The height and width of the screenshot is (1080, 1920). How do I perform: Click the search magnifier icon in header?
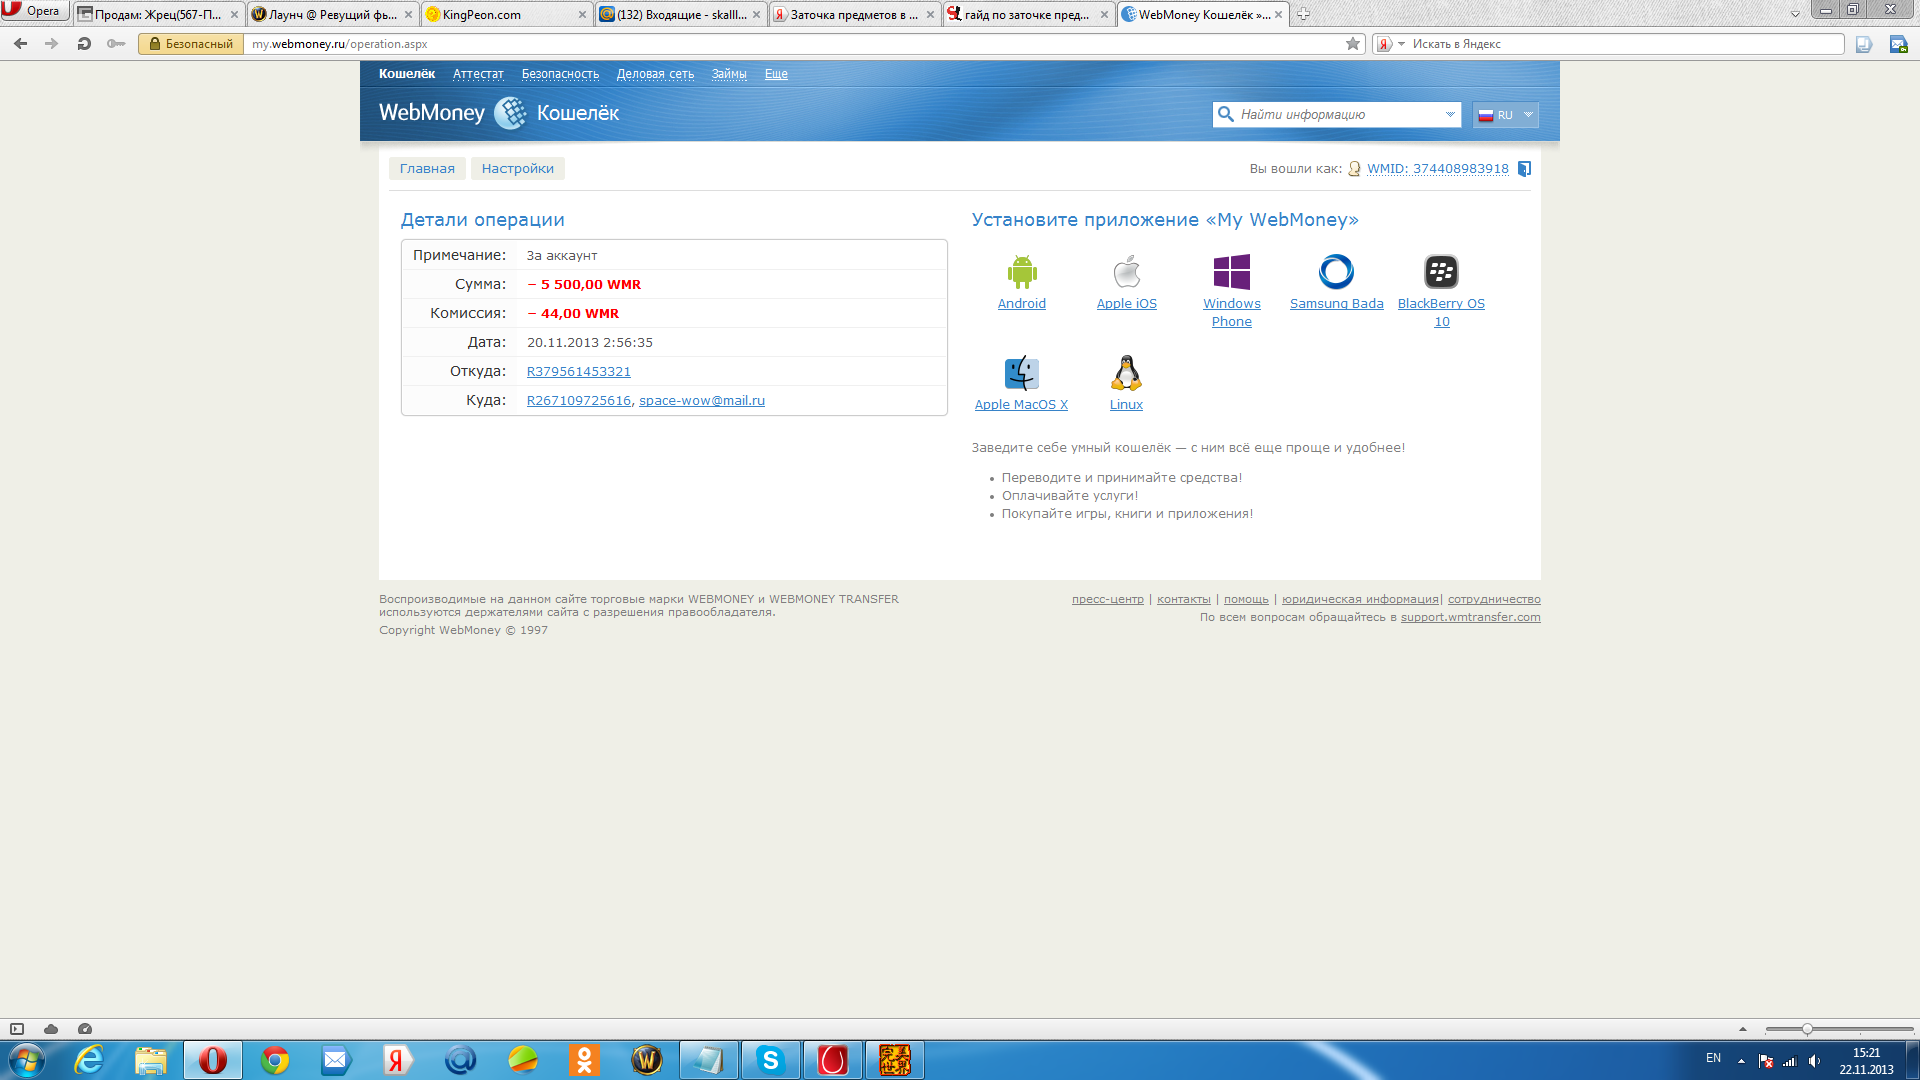coord(1226,114)
